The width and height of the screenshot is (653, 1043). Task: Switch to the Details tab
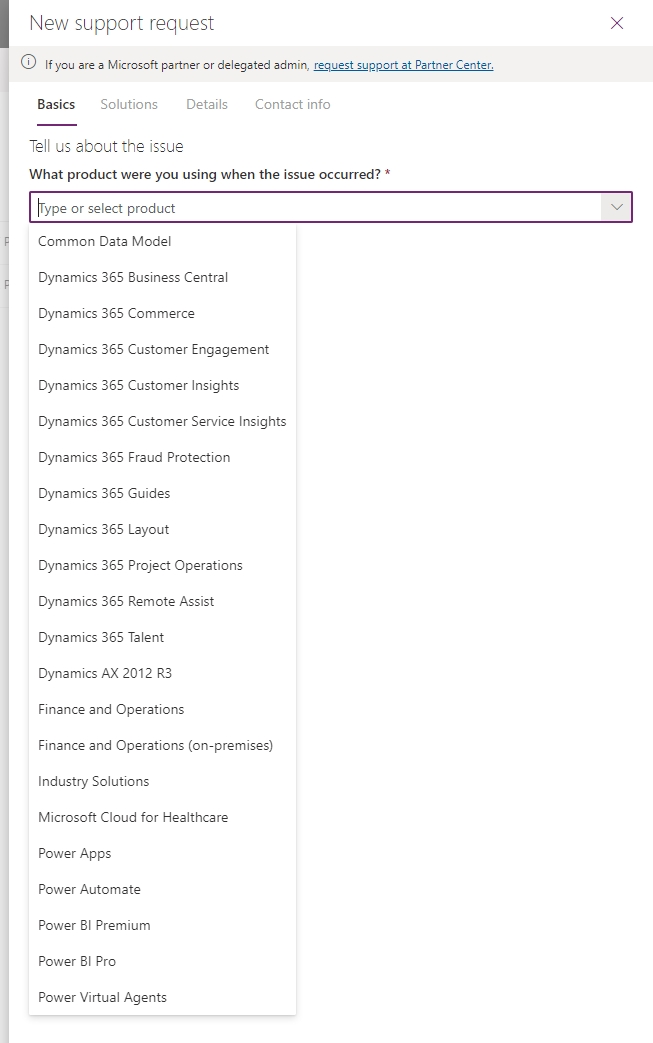click(207, 104)
